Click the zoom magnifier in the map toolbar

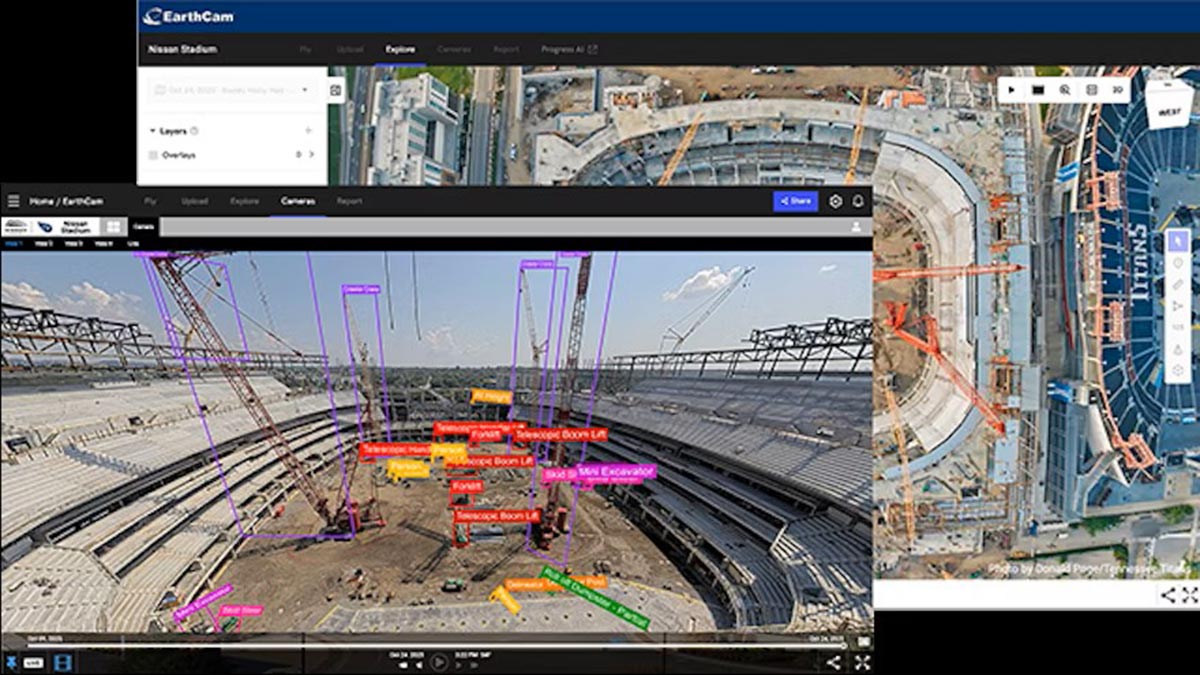pos(1064,90)
